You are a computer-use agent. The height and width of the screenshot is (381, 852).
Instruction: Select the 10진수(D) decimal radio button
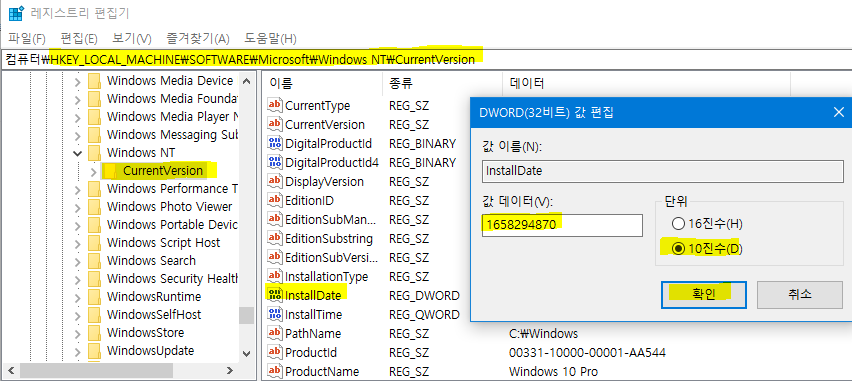pos(678,249)
